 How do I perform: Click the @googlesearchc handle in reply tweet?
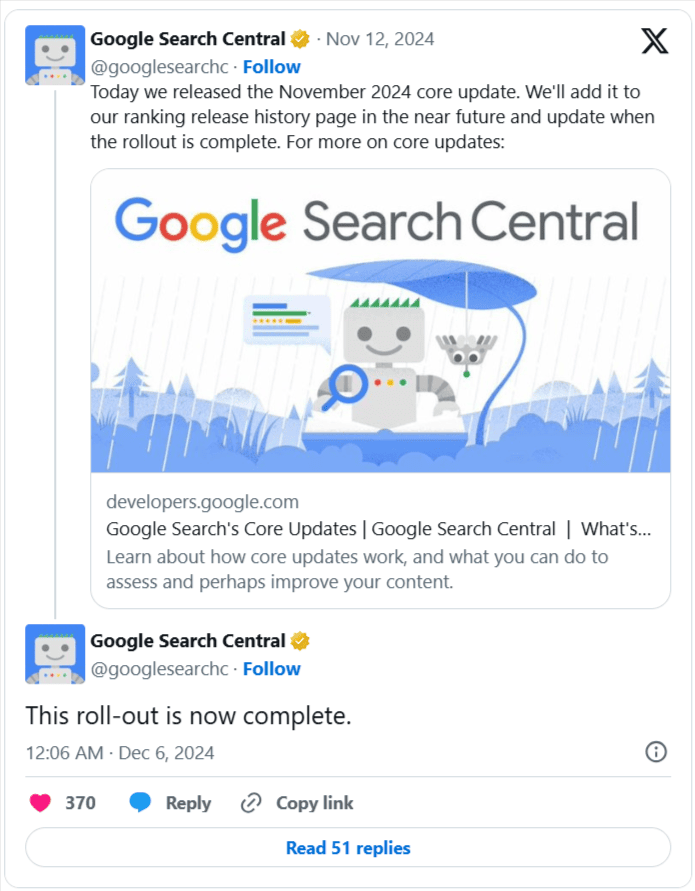click(159, 668)
